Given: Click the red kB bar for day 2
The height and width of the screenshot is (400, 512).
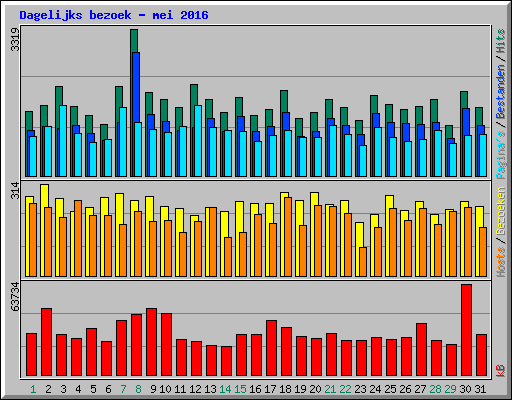Looking at the screenshot, I should tap(46, 342).
